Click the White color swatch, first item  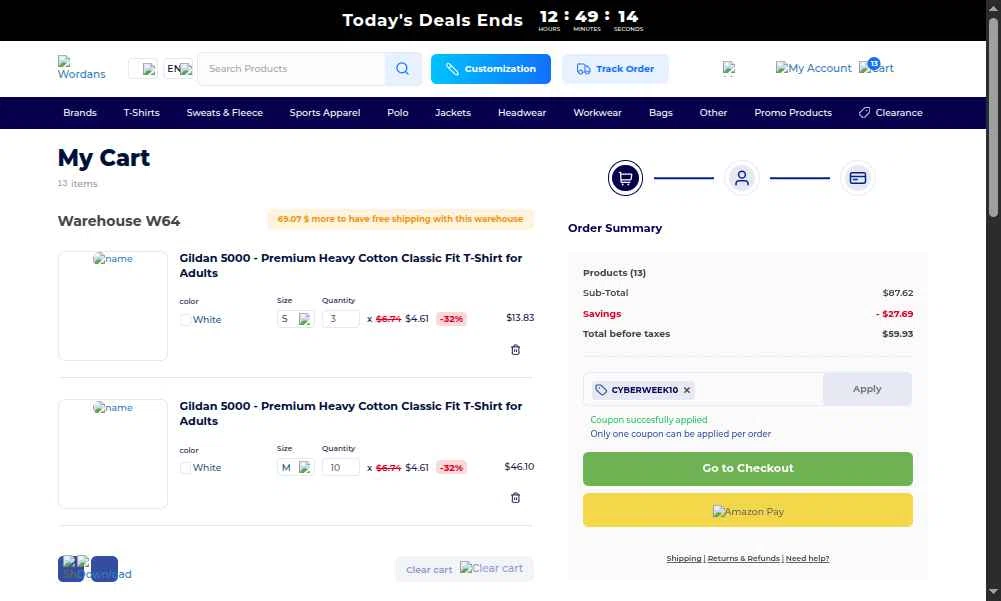click(185, 320)
